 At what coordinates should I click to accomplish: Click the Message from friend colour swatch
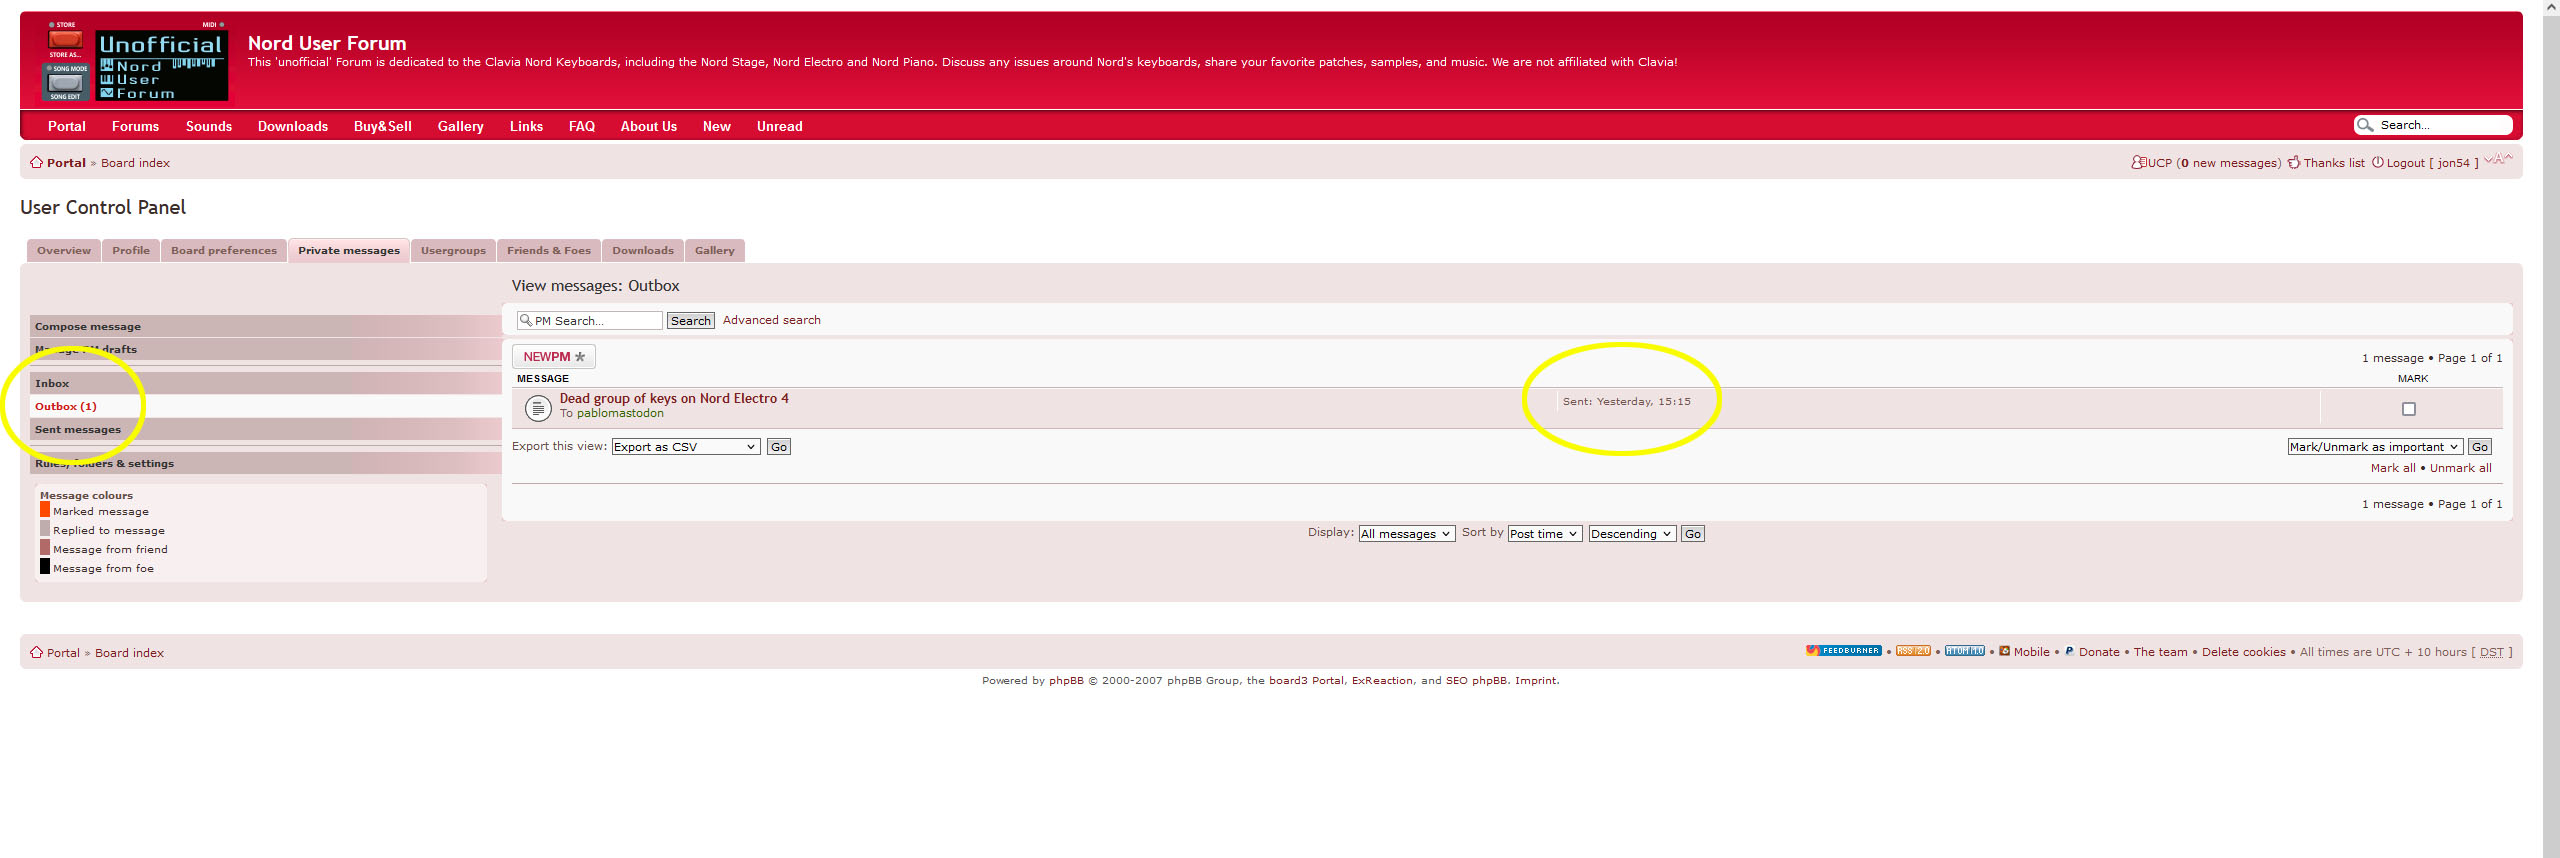point(45,547)
